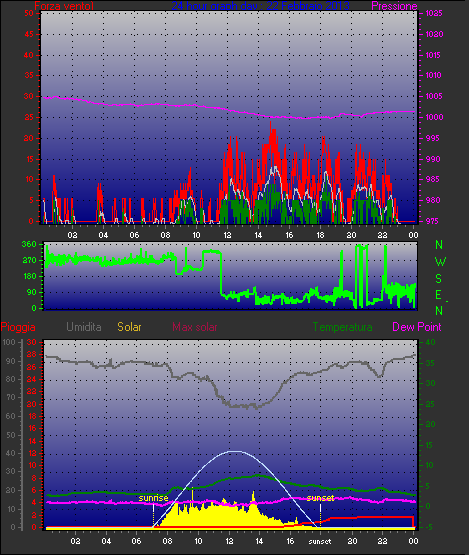Click humidity axis value 100
This screenshot has width=469, height=555.
click(8, 342)
